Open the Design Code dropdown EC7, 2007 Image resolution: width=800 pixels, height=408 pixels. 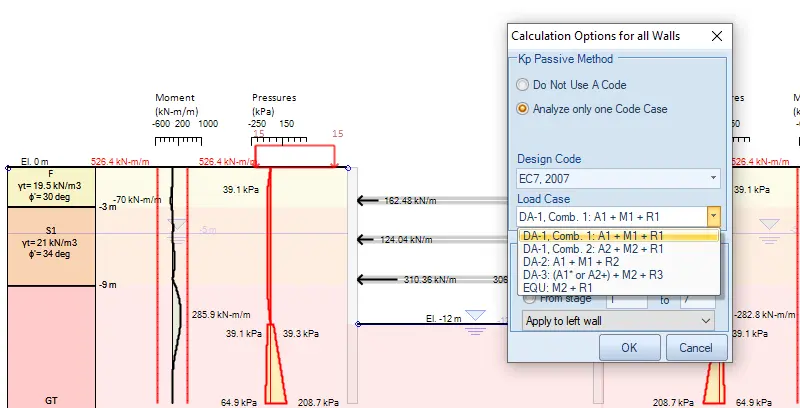(x=618, y=178)
